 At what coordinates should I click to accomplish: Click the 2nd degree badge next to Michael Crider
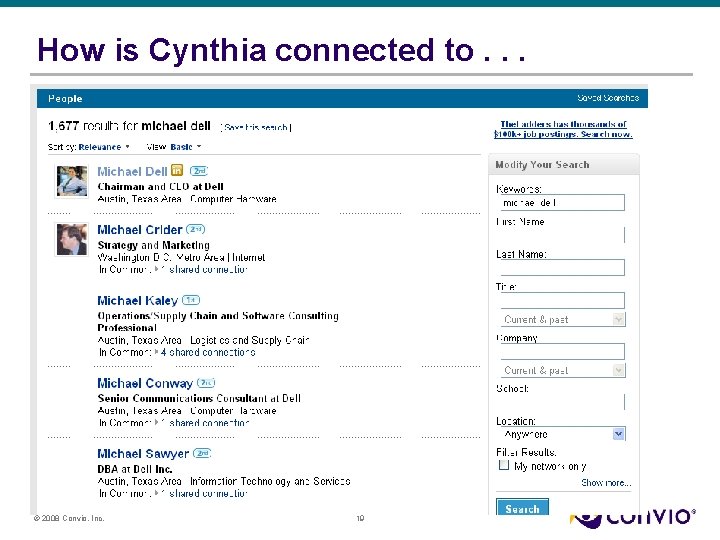[196, 229]
